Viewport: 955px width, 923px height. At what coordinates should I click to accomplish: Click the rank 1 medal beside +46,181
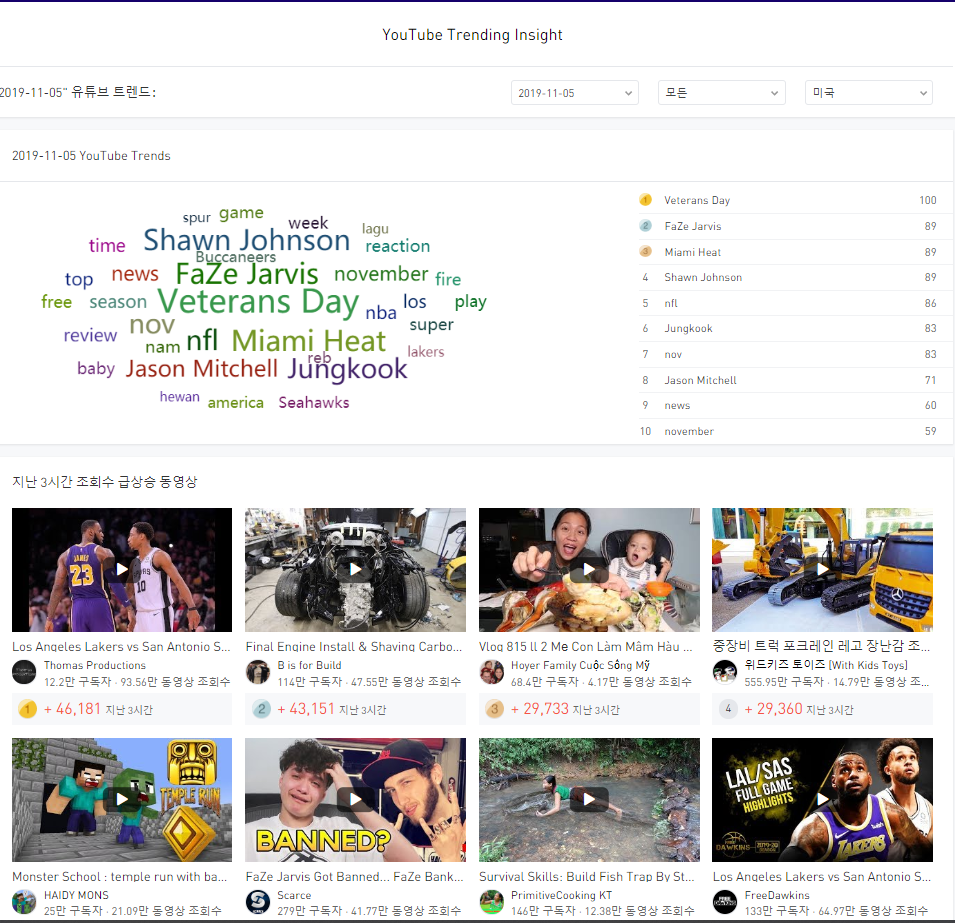point(27,709)
